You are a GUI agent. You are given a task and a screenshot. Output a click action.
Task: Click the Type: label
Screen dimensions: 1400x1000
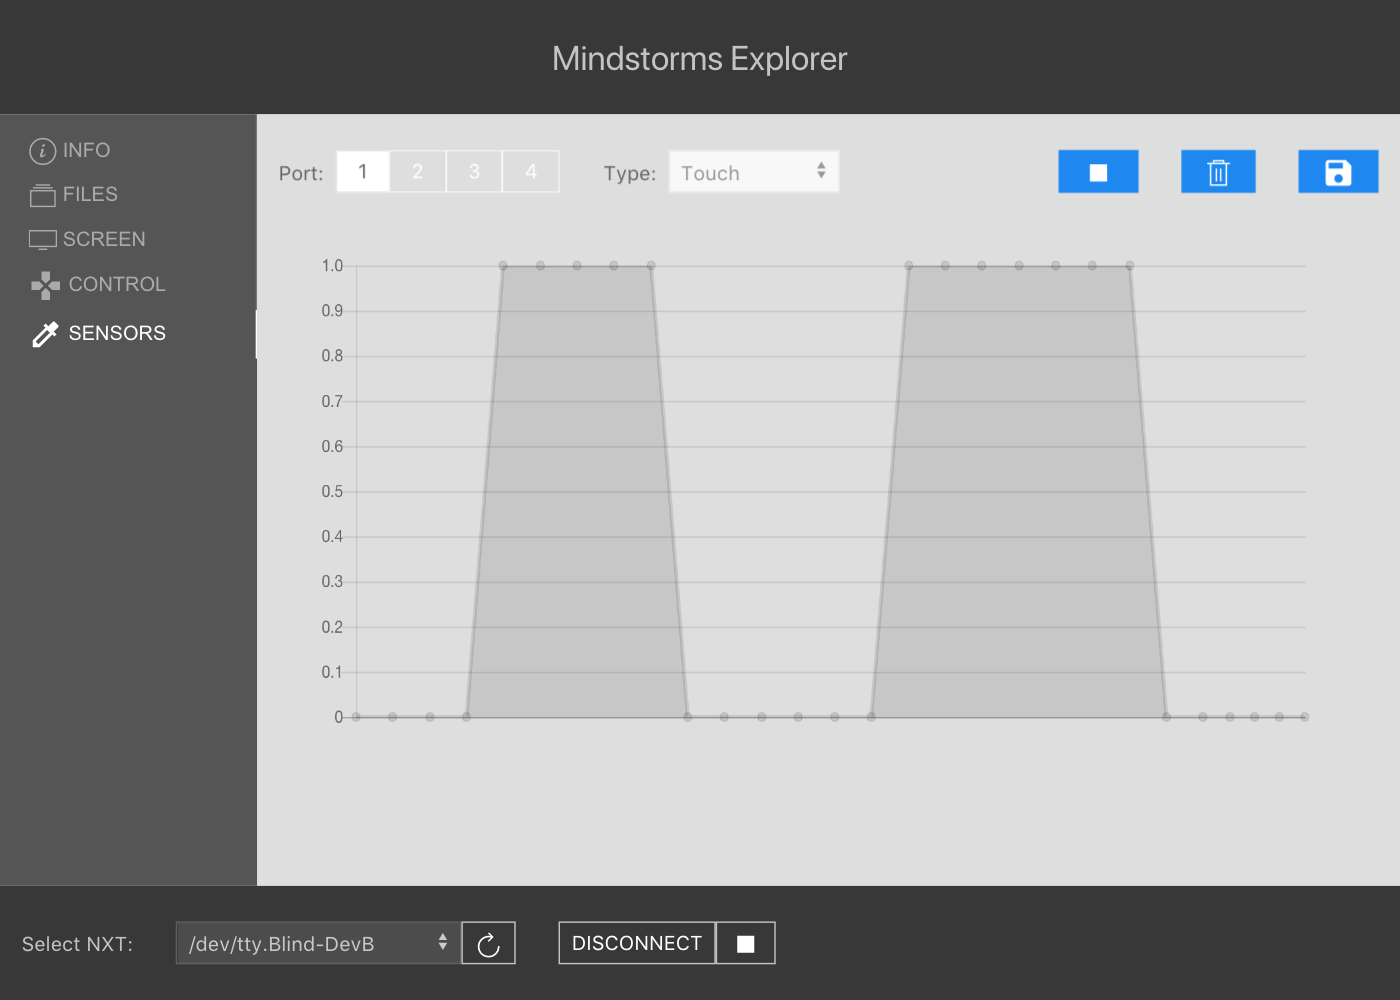[x=630, y=173]
